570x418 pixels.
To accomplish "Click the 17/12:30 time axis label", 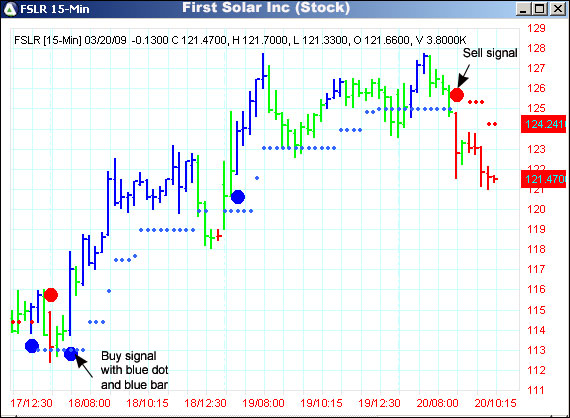I will tap(31, 403).
